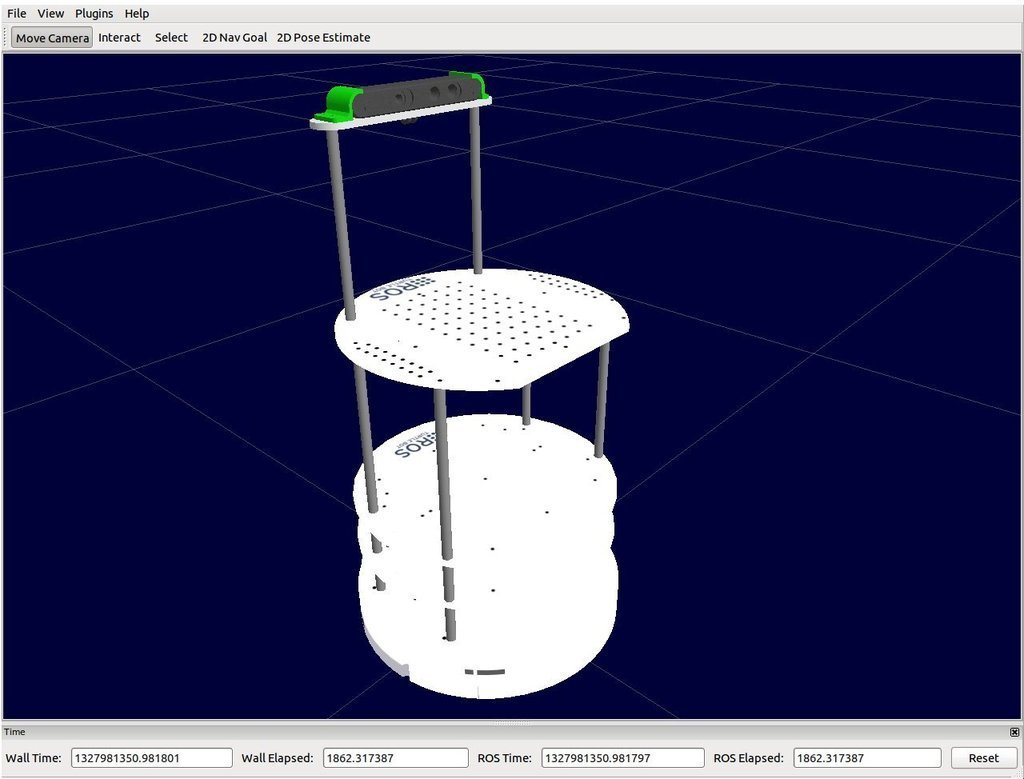This screenshot has width=1024, height=779.
Task: Open the View menu
Action: [x=50, y=13]
